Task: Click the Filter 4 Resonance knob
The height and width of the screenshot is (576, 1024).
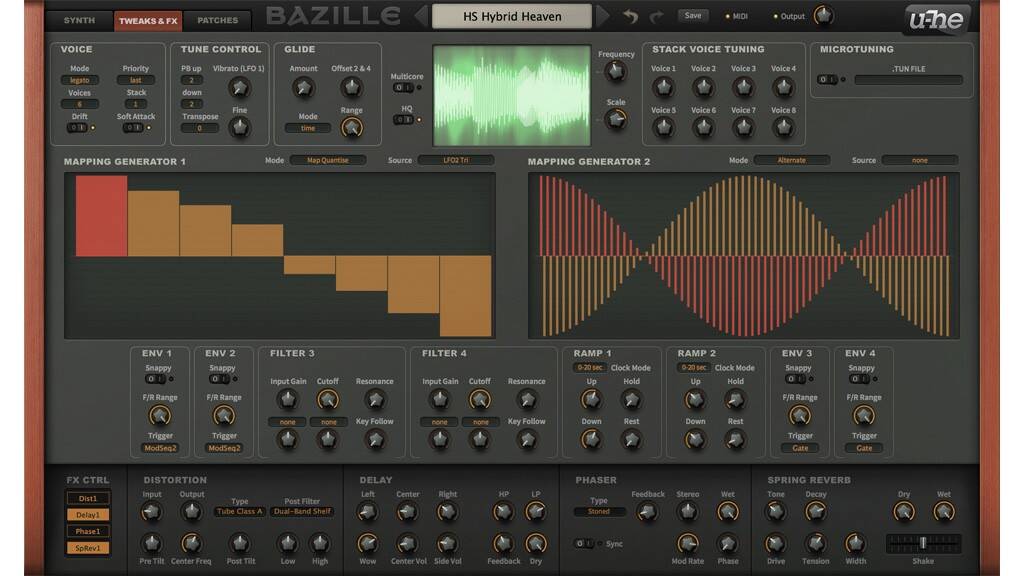Action: 526,399
